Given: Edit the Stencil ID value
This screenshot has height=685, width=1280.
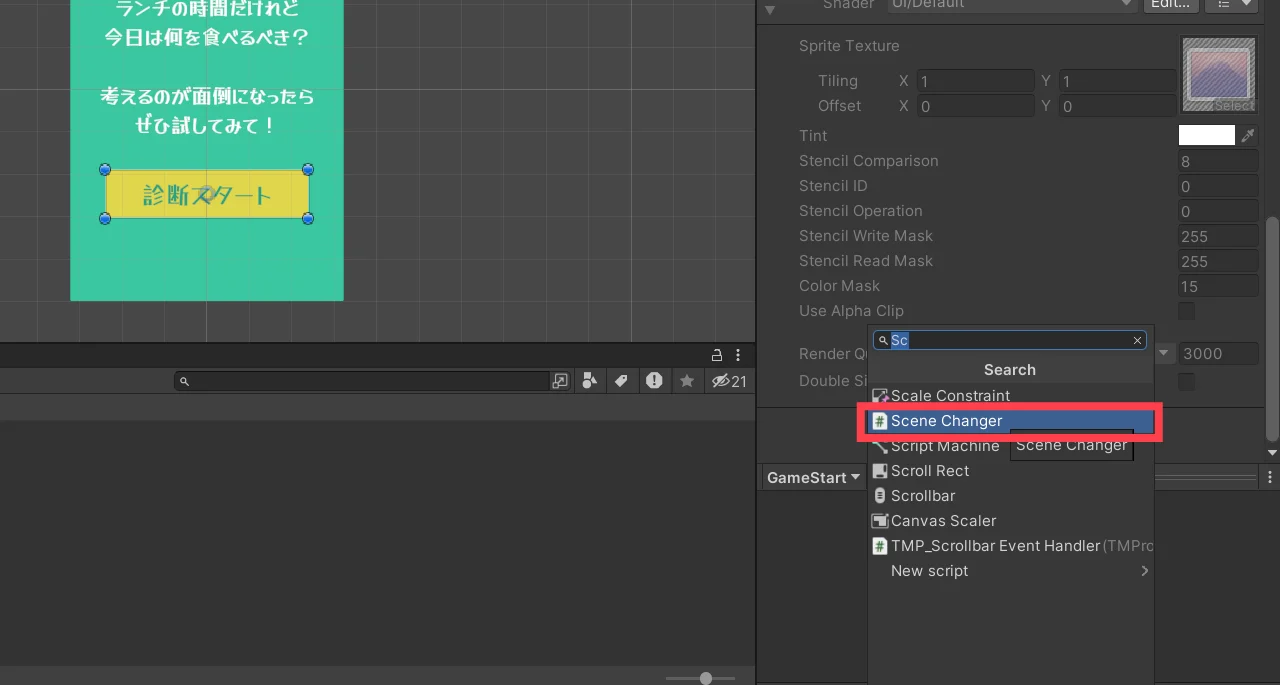Looking at the screenshot, I should point(1218,186).
